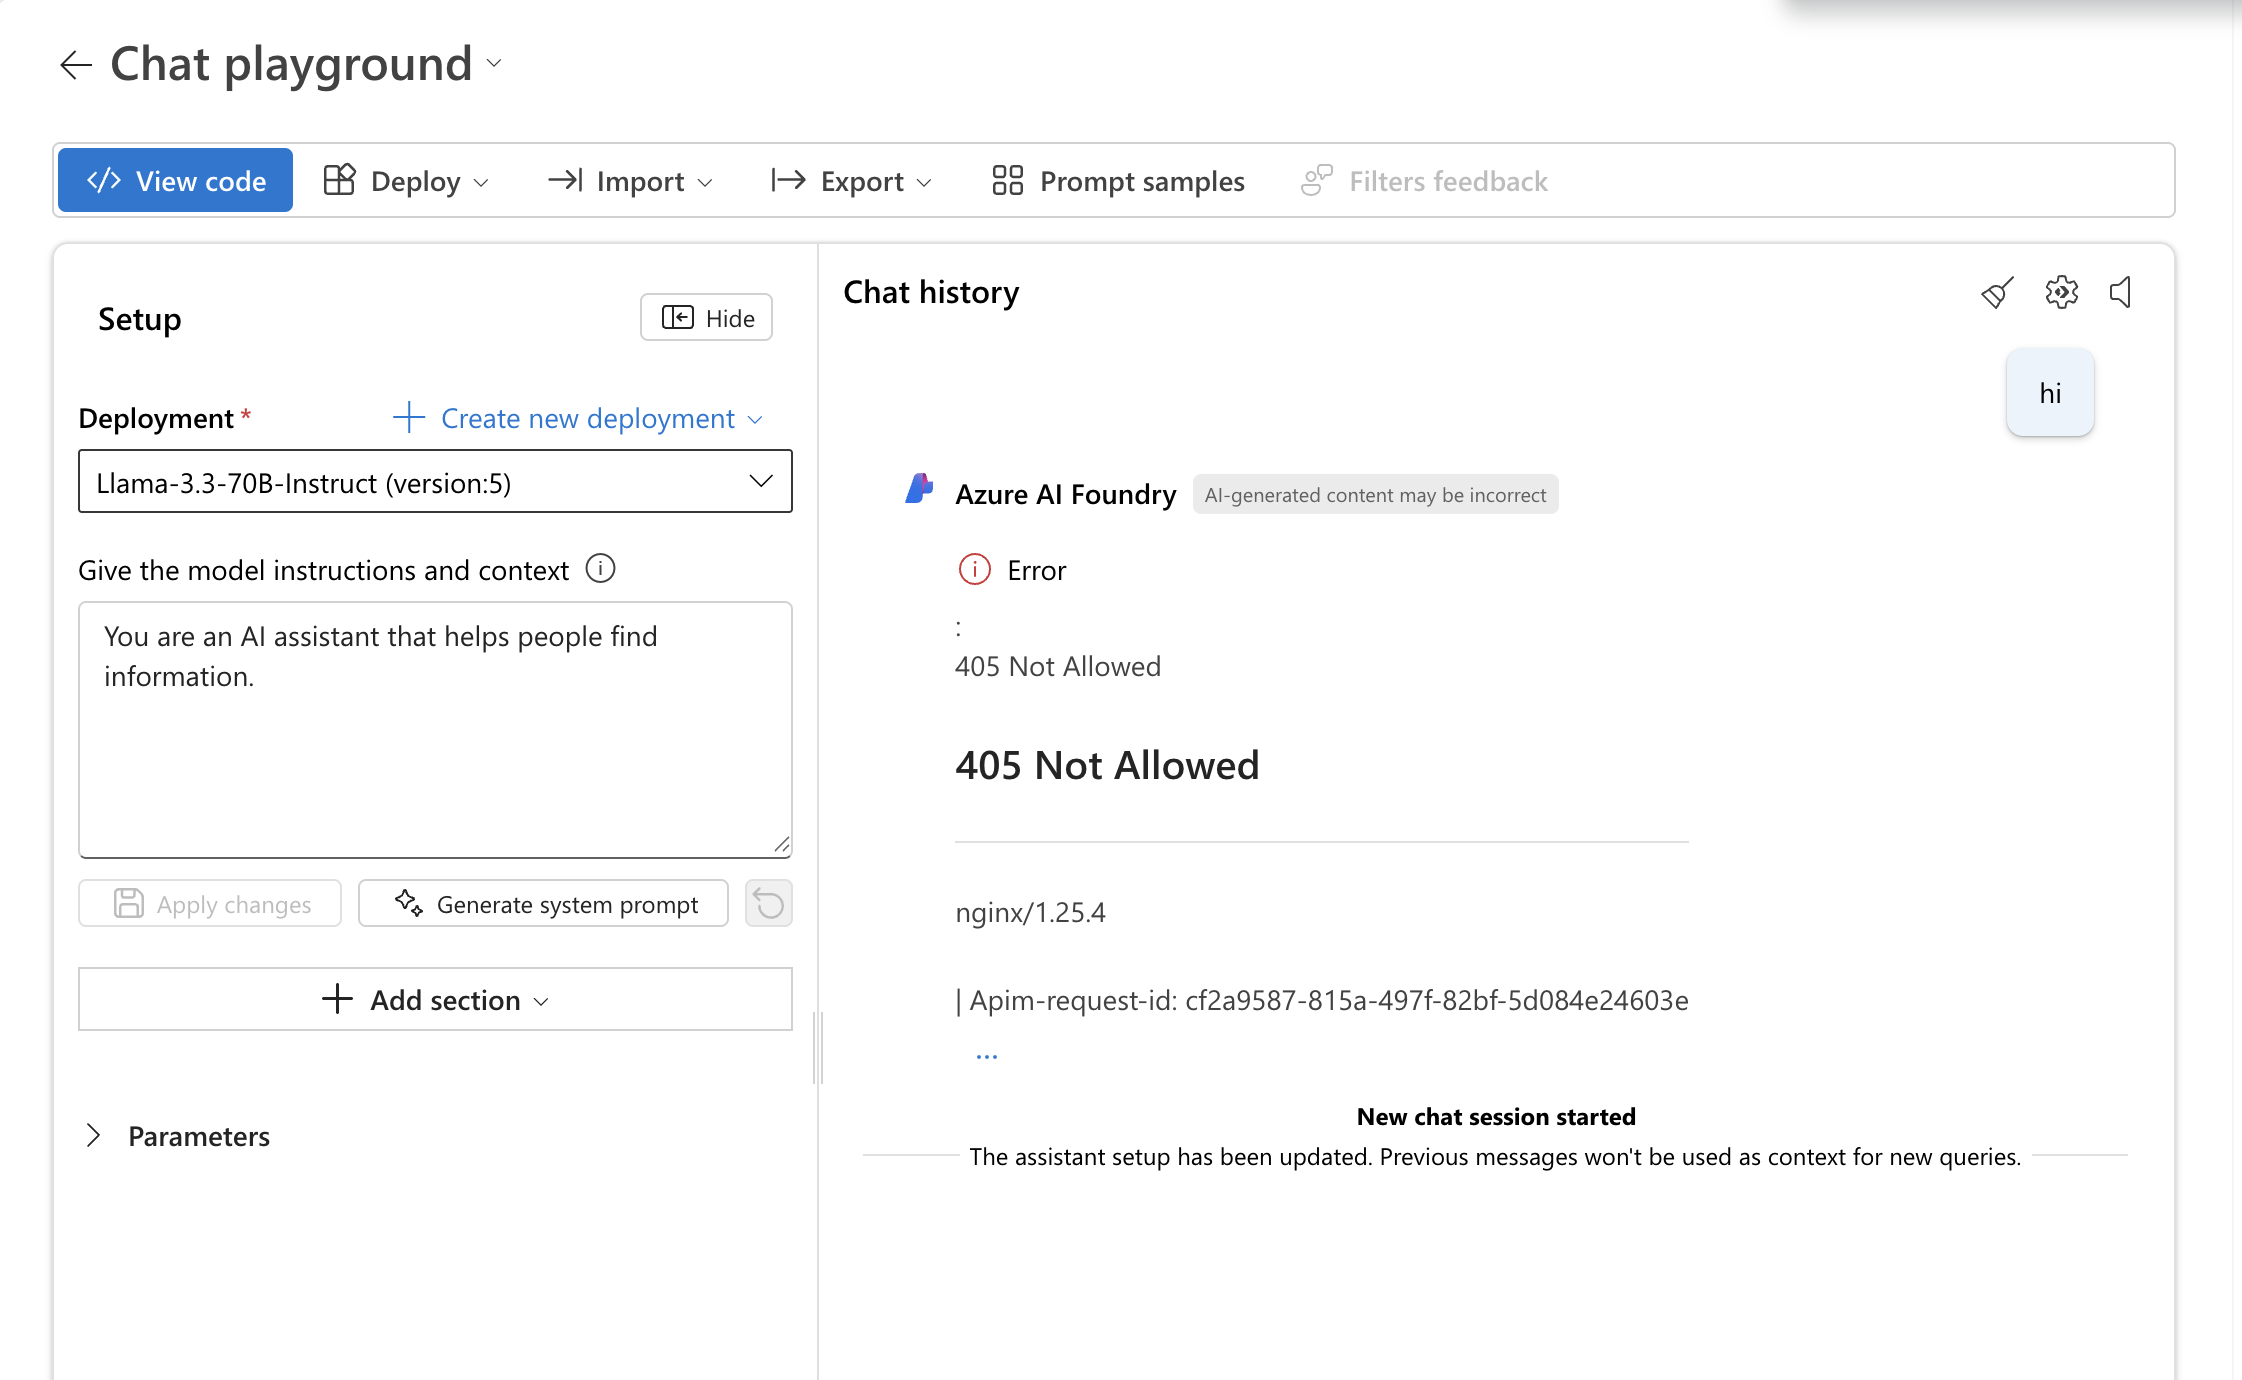This screenshot has height=1380, width=2242.
Task: Open the Deploy menu
Action: pos(406,181)
